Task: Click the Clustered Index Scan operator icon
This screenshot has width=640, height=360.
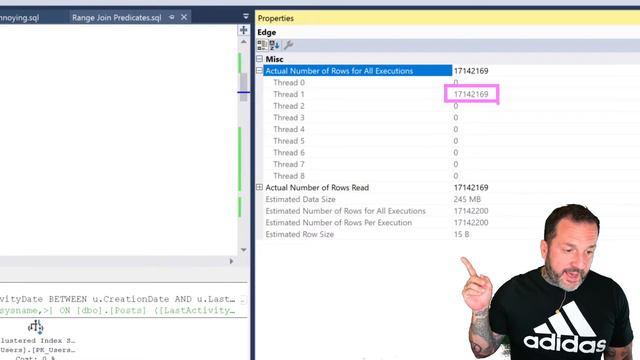Action: pyautogui.click(x=36, y=327)
